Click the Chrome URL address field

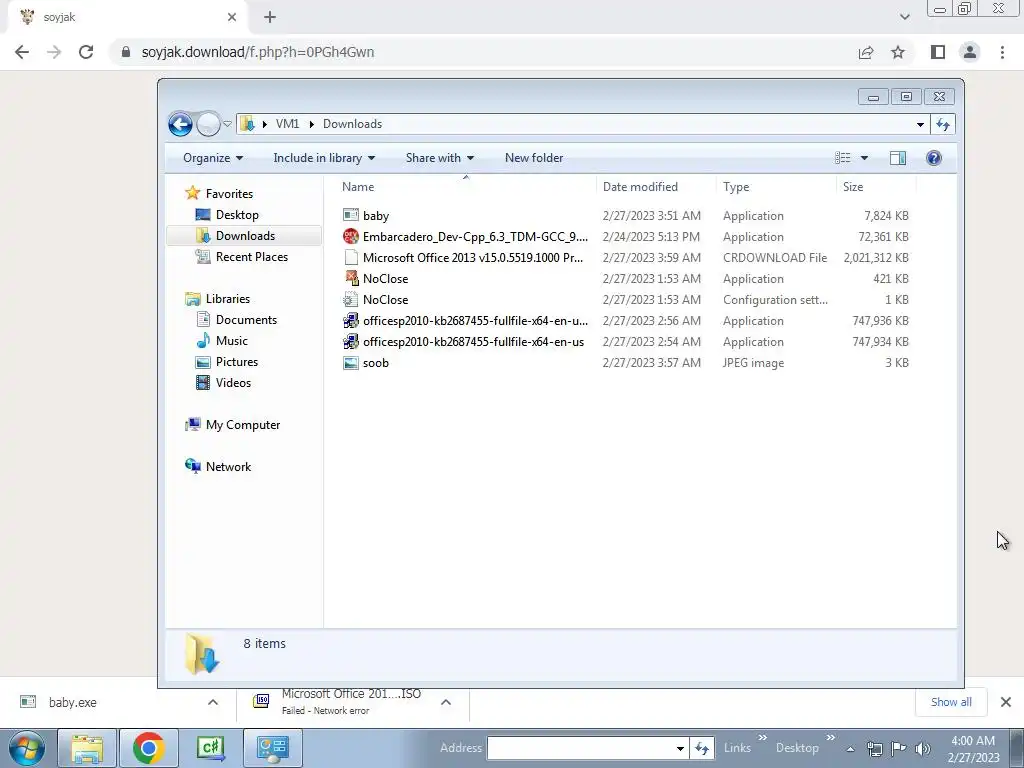[483, 52]
